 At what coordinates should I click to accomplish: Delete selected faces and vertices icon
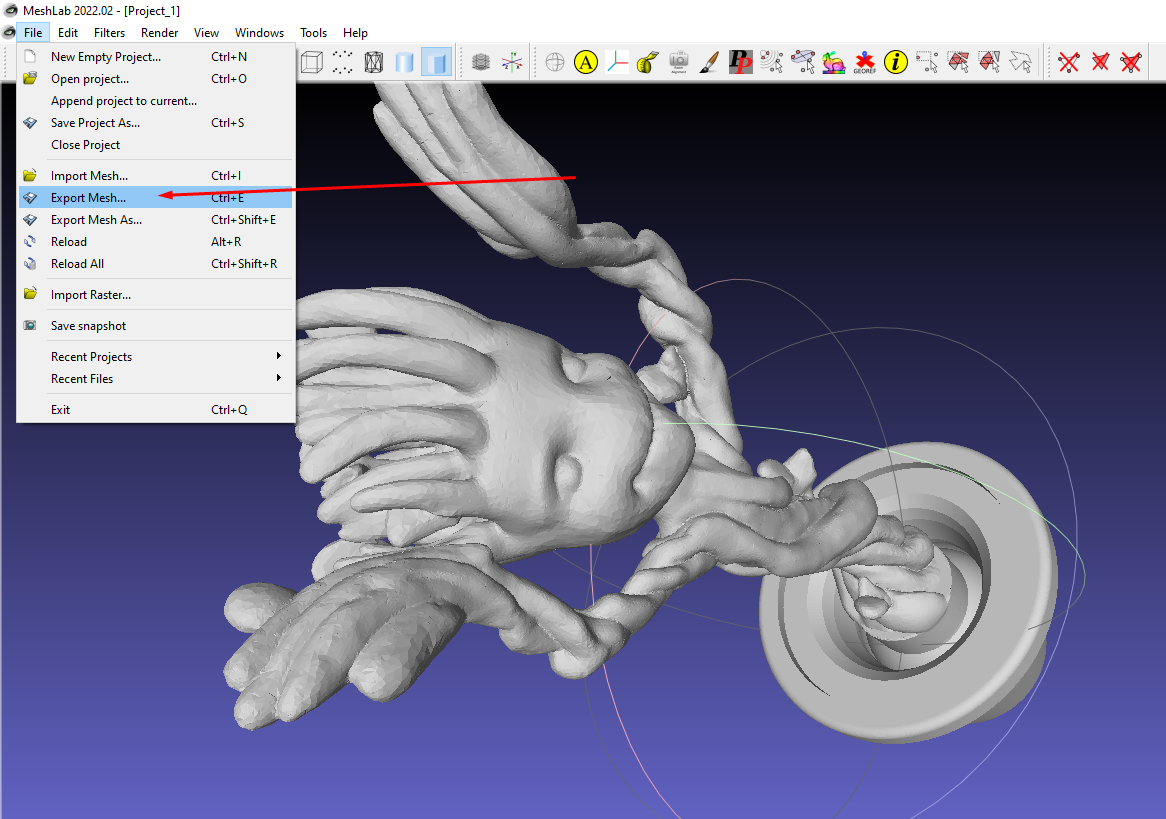coord(1131,62)
